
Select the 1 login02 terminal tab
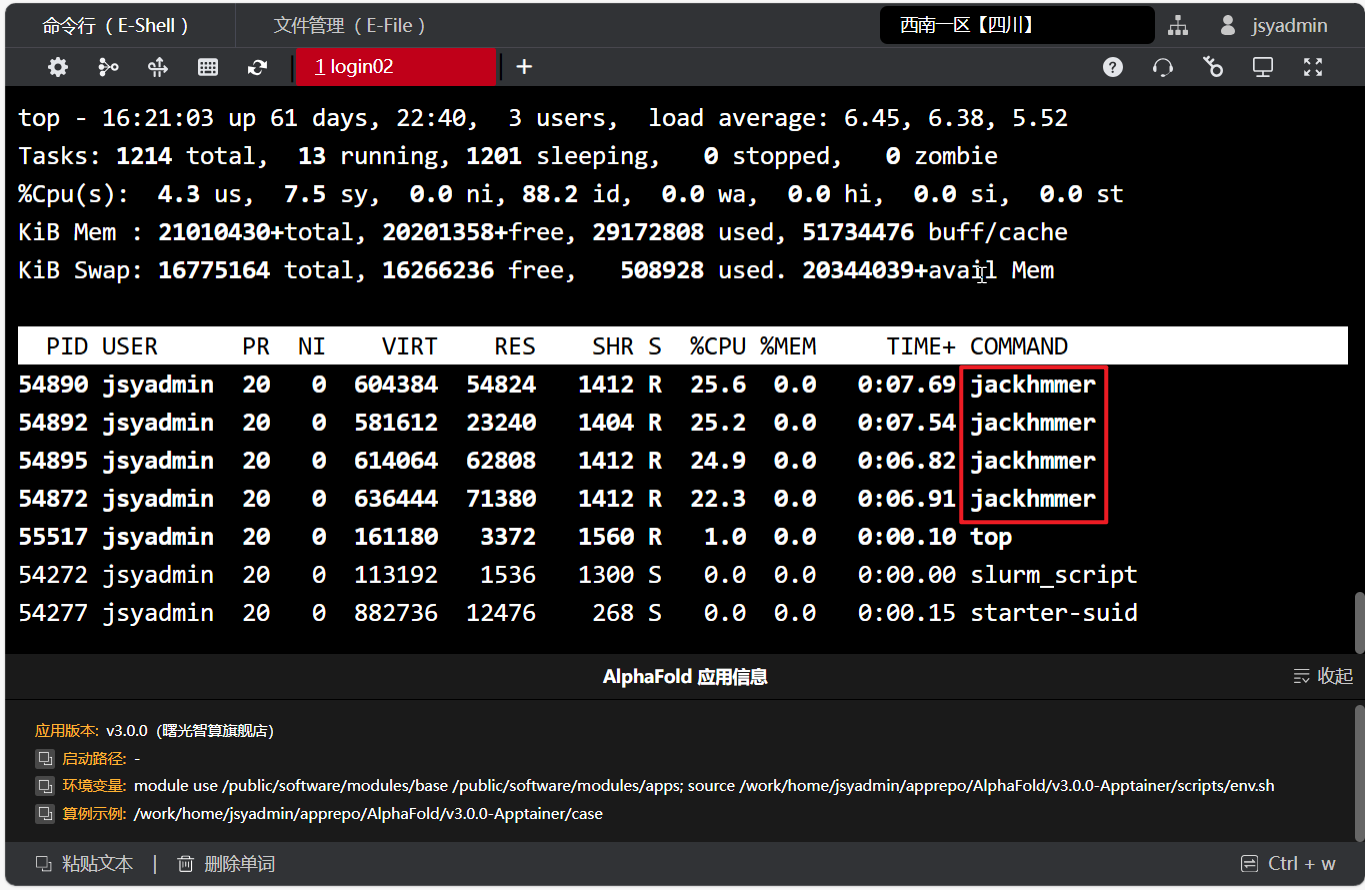pyautogui.click(x=394, y=67)
